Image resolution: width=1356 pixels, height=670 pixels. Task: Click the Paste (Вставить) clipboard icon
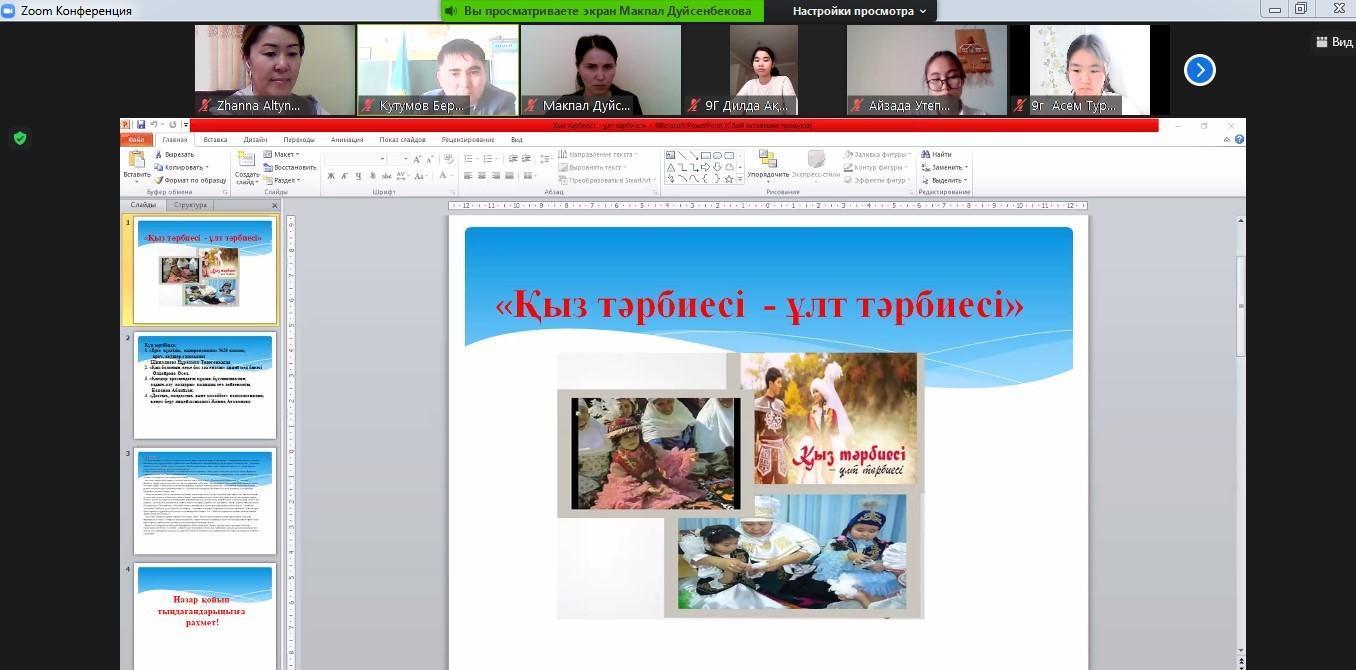pyautogui.click(x=137, y=161)
